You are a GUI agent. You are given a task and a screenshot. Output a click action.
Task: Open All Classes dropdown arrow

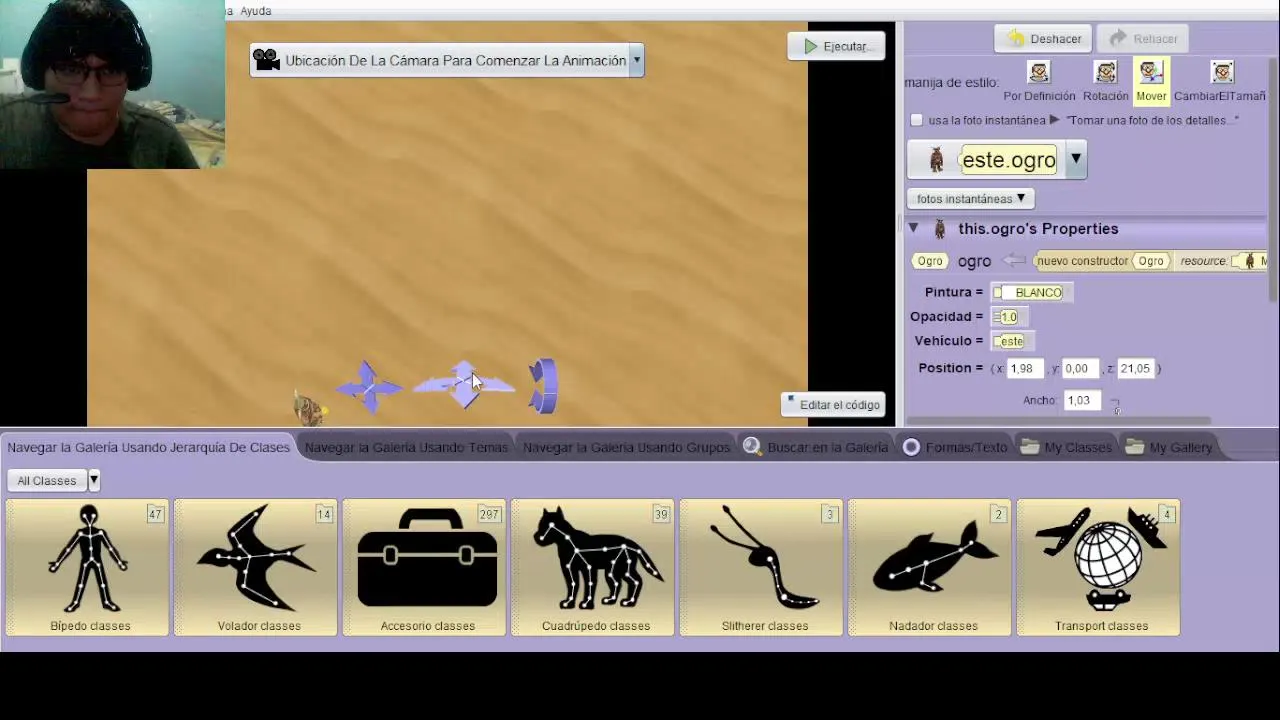[93, 481]
